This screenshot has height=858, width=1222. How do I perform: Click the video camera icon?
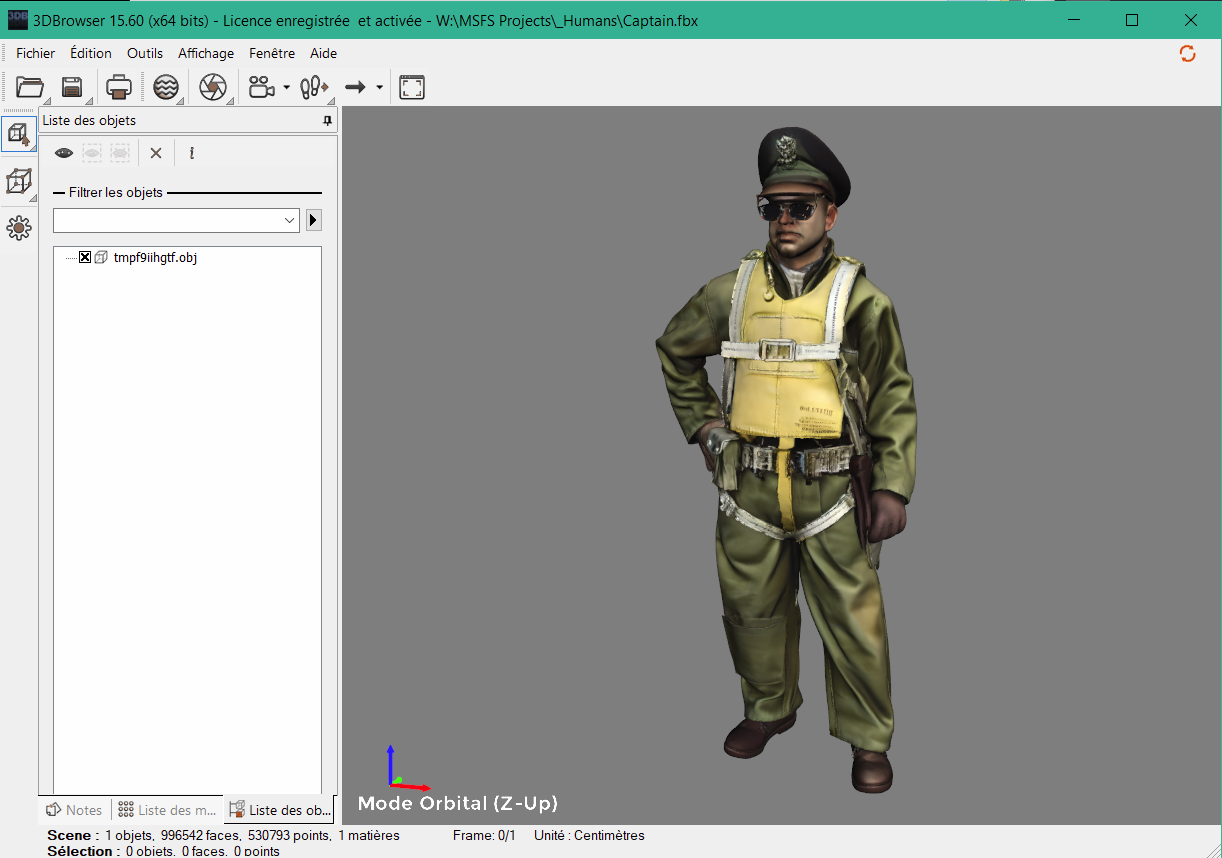pos(262,87)
